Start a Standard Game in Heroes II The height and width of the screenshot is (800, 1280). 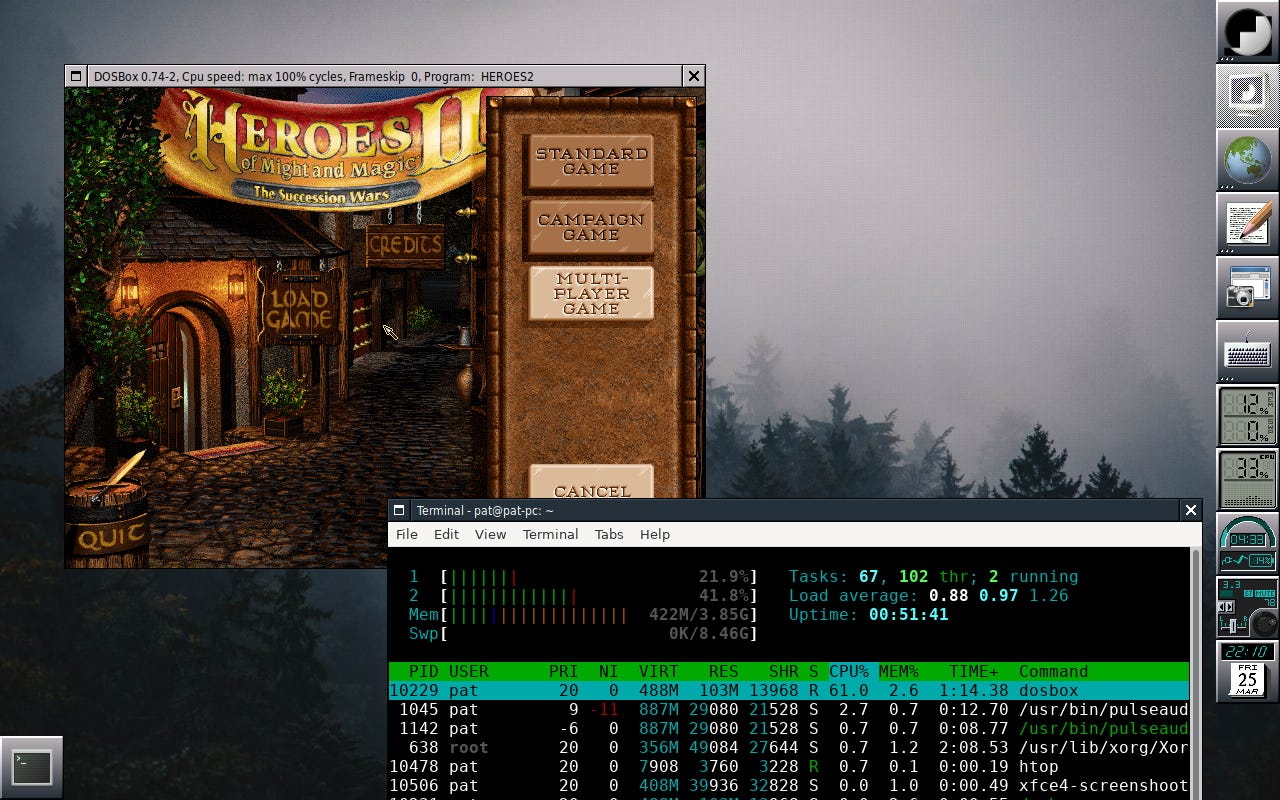[x=591, y=161]
